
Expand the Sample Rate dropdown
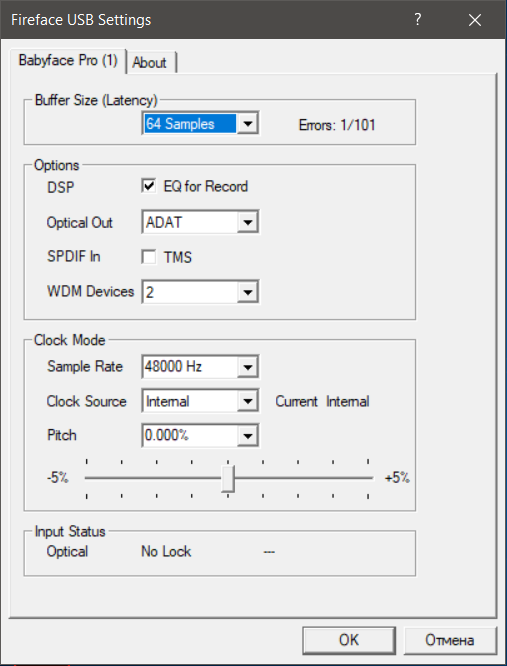[x=248, y=367]
